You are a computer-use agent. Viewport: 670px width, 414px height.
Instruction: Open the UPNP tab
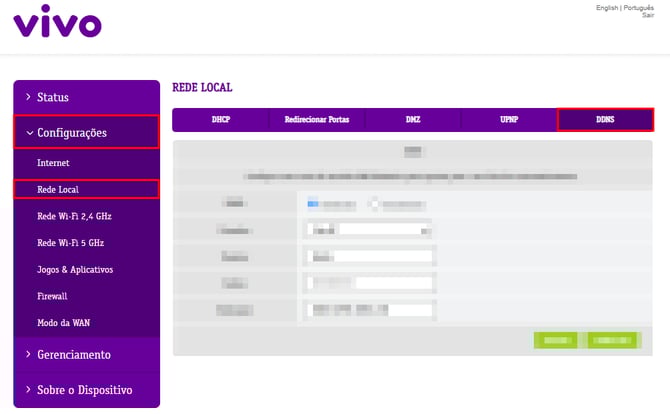click(509, 120)
